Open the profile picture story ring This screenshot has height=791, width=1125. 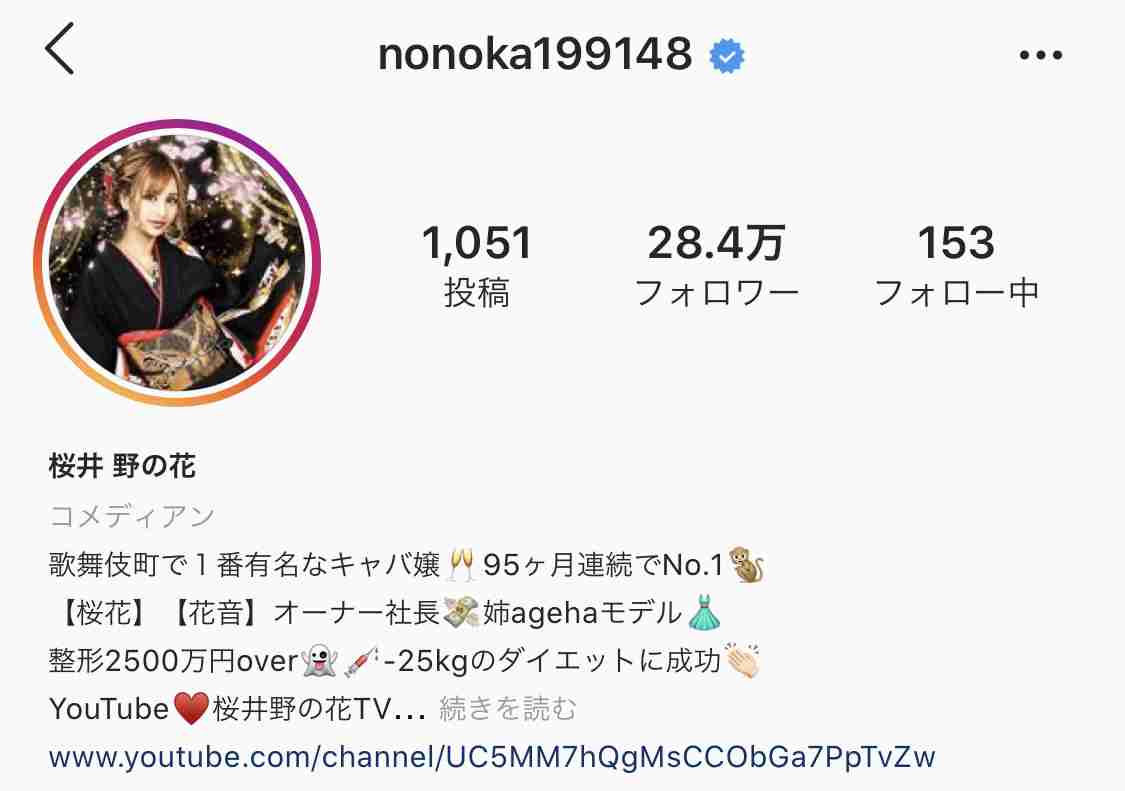tap(177, 263)
